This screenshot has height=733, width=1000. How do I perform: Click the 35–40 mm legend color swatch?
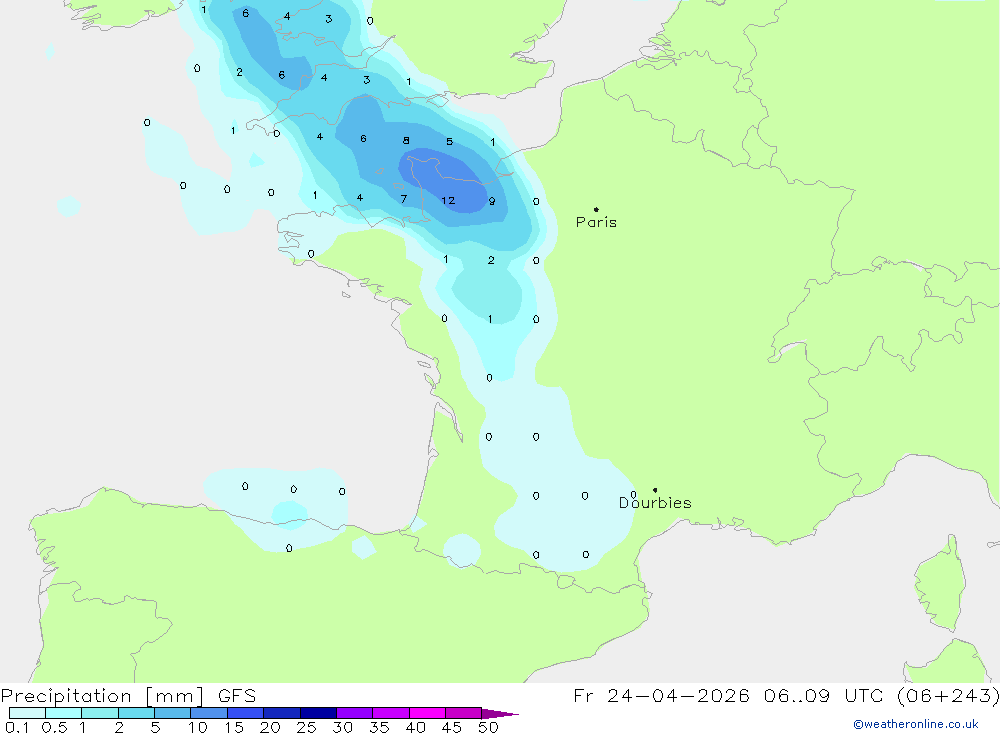(x=391, y=713)
